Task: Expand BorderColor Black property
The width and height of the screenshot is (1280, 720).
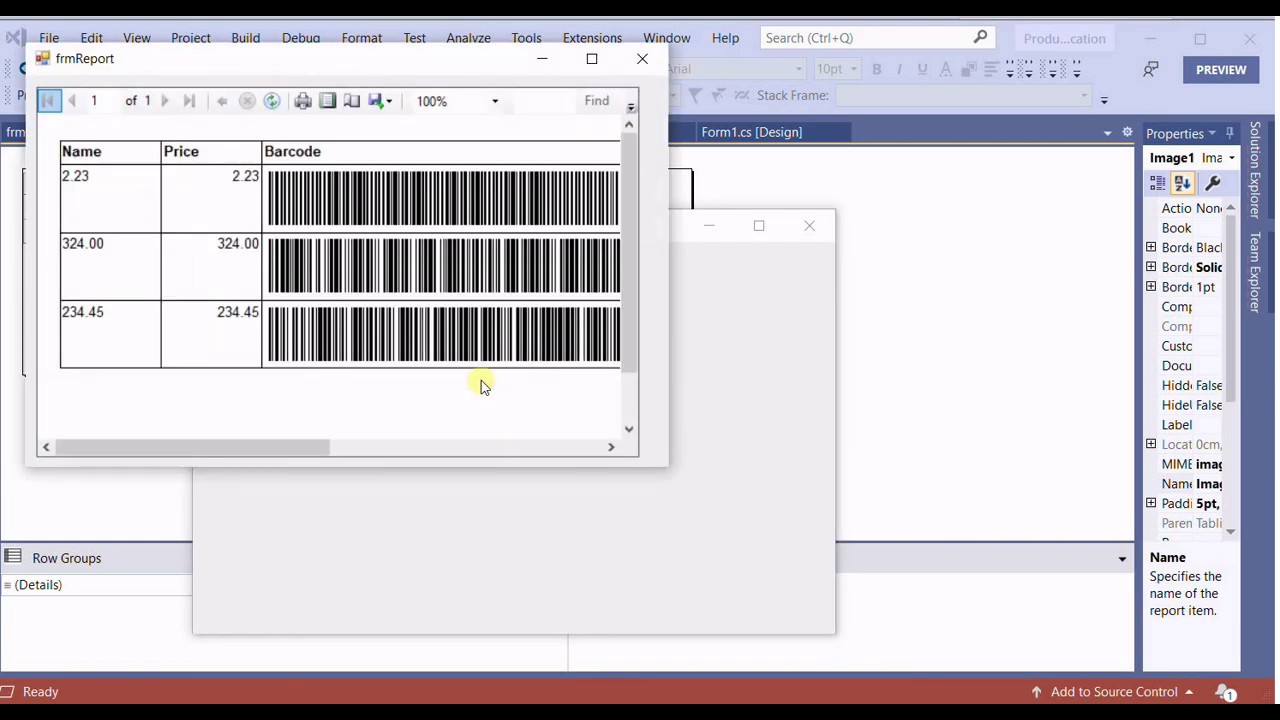Action: click(1151, 247)
